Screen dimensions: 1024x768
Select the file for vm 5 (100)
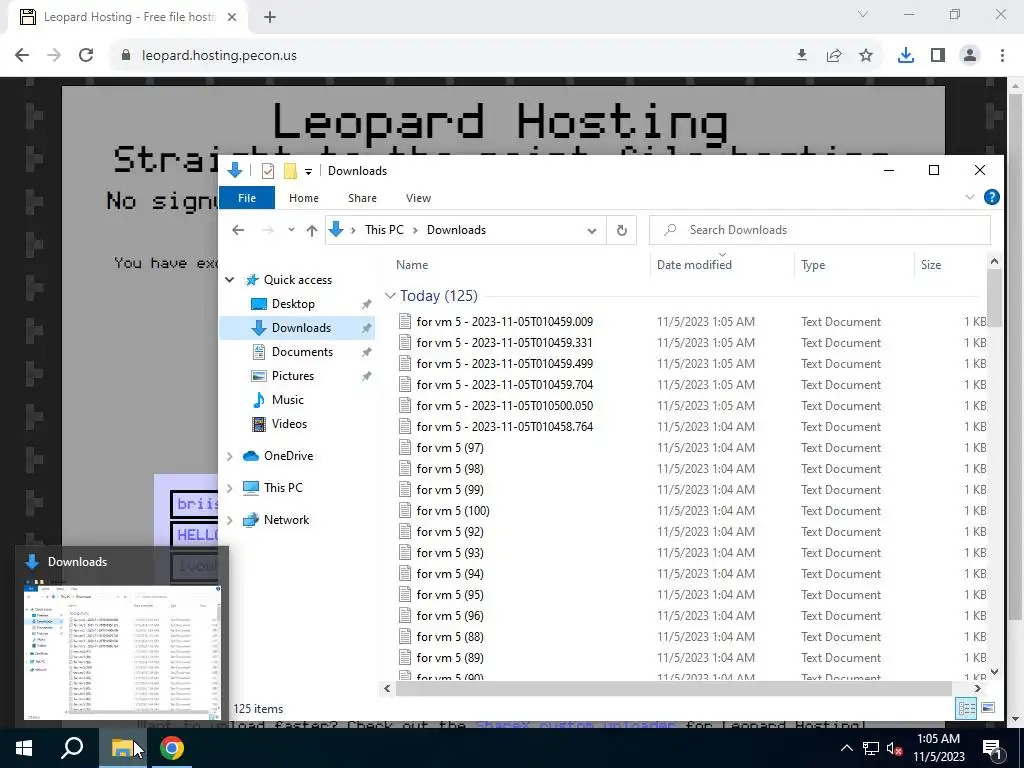(453, 511)
